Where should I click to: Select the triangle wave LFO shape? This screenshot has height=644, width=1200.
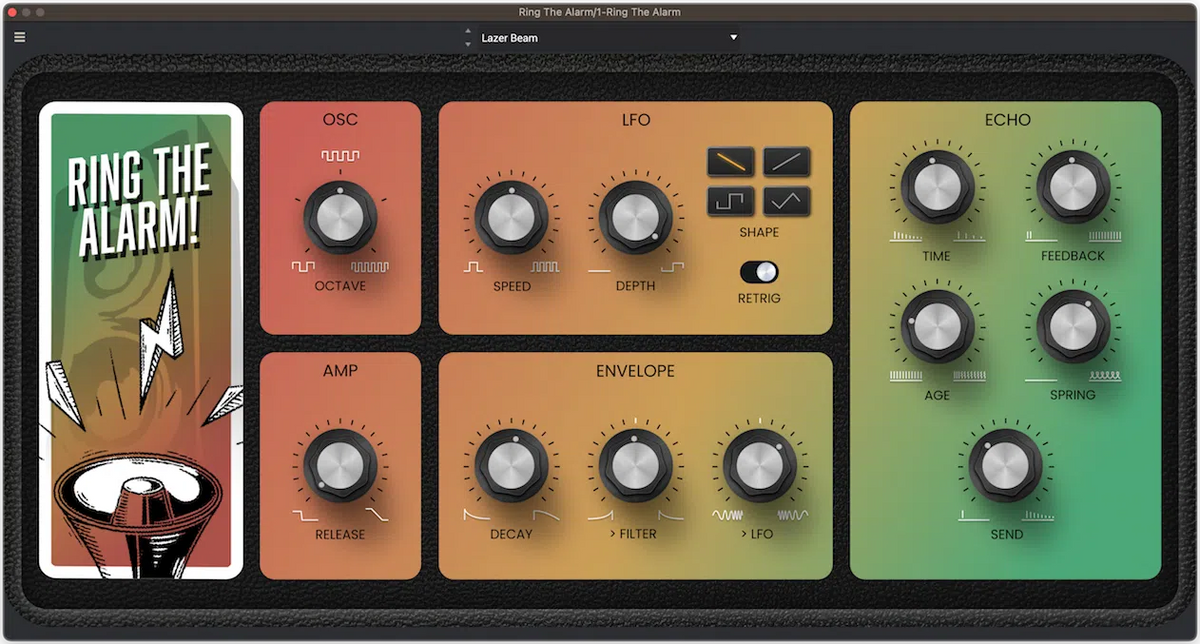[787, 201]
